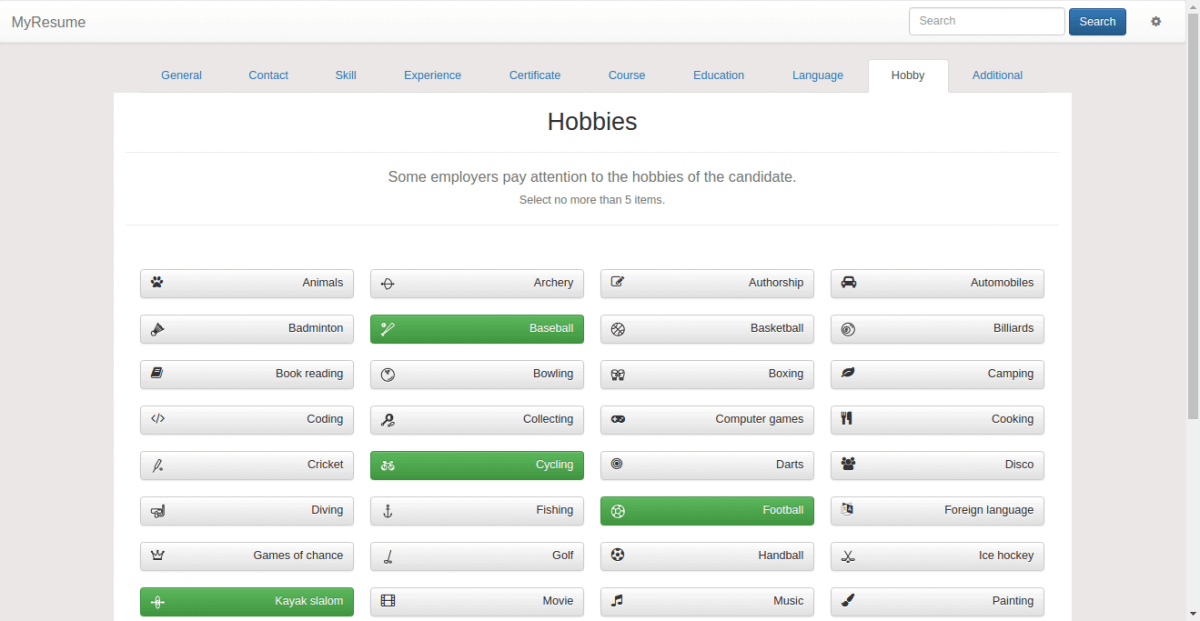Click the gamepad icon on Computer games

click(618, 419)
